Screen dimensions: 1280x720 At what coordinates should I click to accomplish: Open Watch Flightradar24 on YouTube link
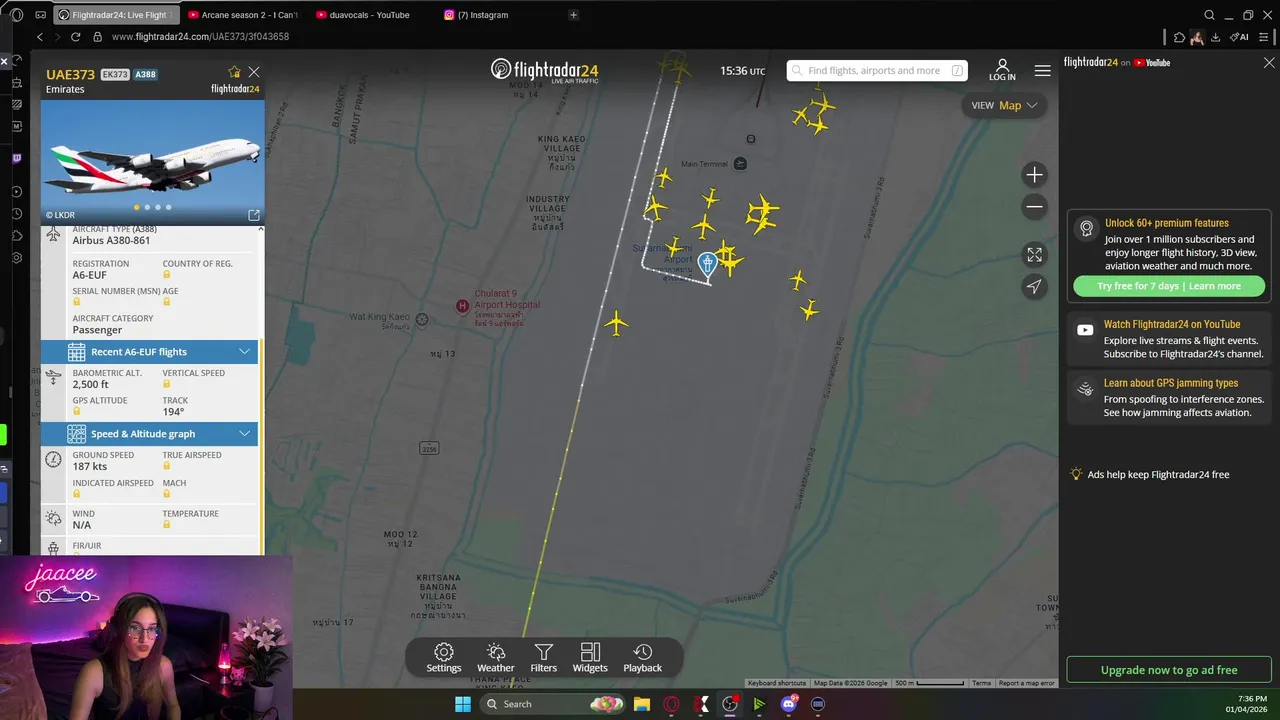click(1172, 324)
